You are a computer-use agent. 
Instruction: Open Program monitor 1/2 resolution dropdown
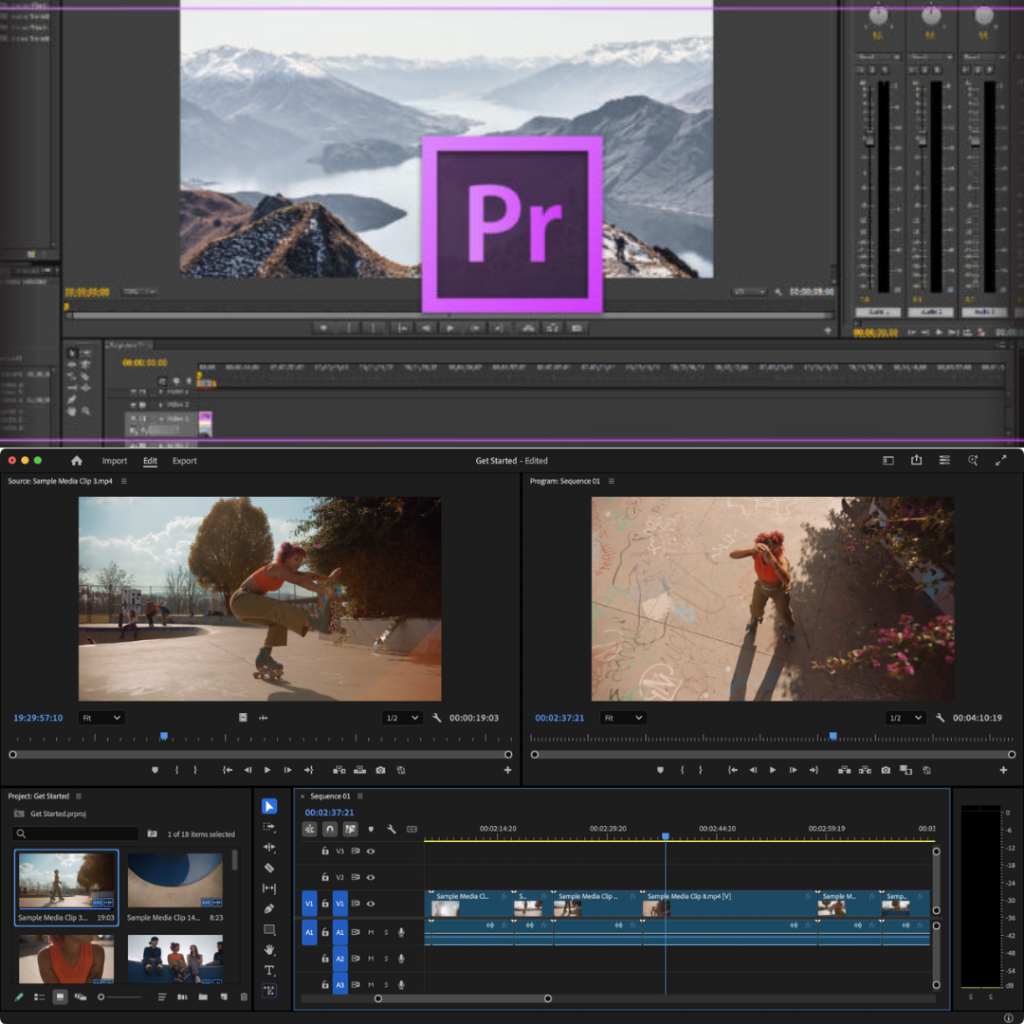905,718
